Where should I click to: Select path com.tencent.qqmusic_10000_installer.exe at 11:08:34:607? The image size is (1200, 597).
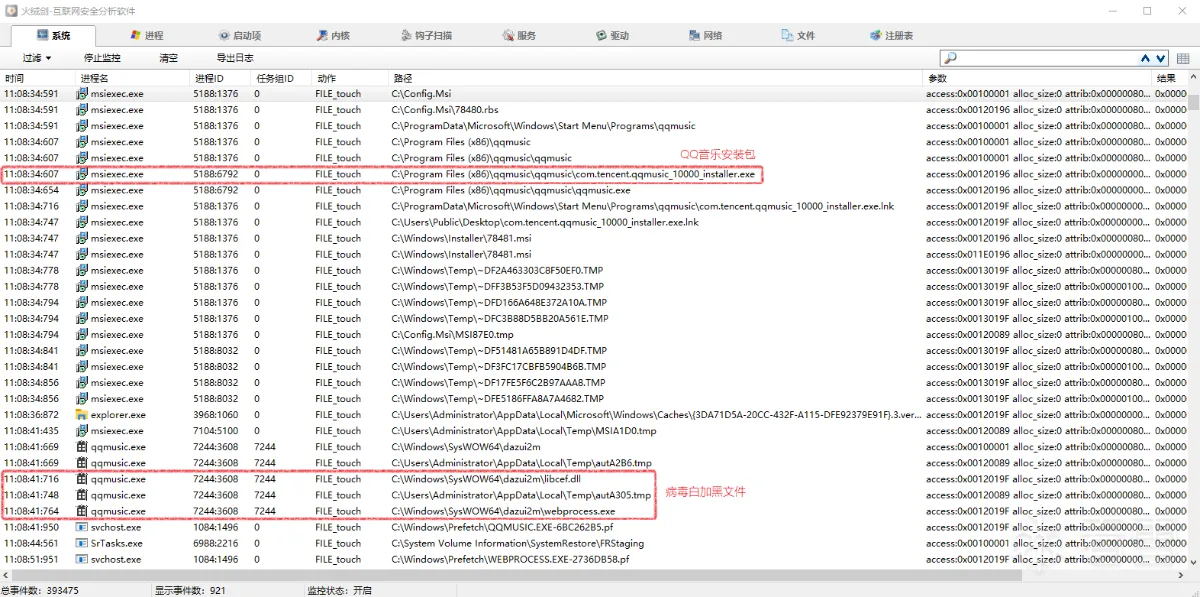[573, 174]
